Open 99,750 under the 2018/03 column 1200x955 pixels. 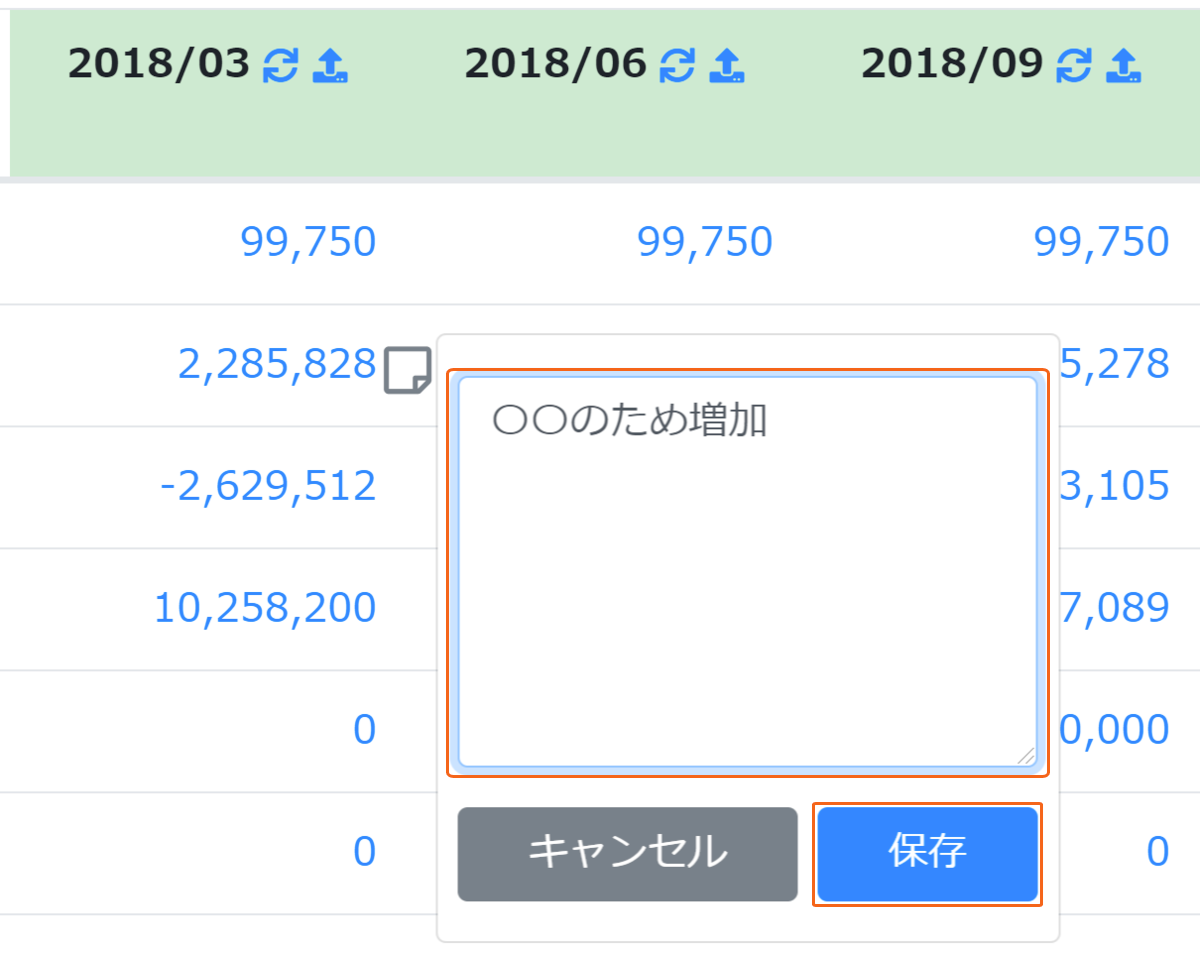(x=308, y=243)
